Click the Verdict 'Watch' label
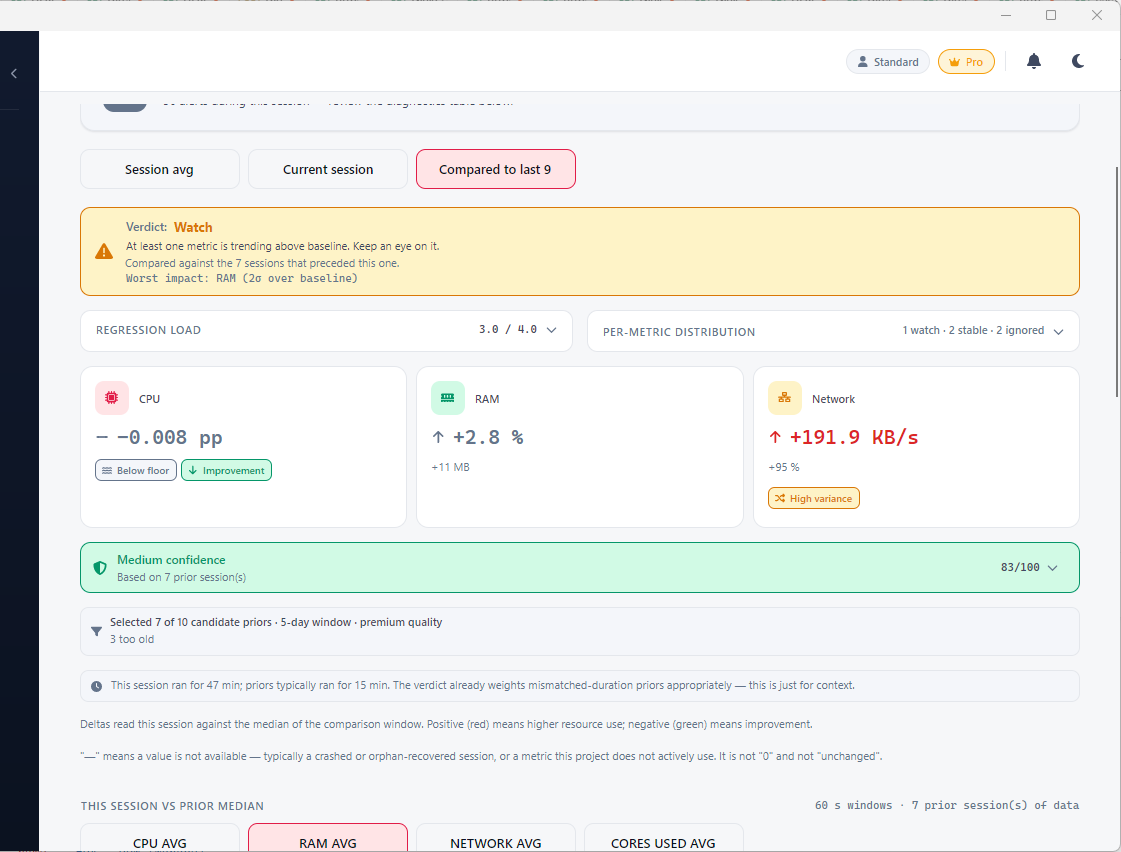Image resolution: width=1121 pixels, height=852 pixels. point(193,227)
